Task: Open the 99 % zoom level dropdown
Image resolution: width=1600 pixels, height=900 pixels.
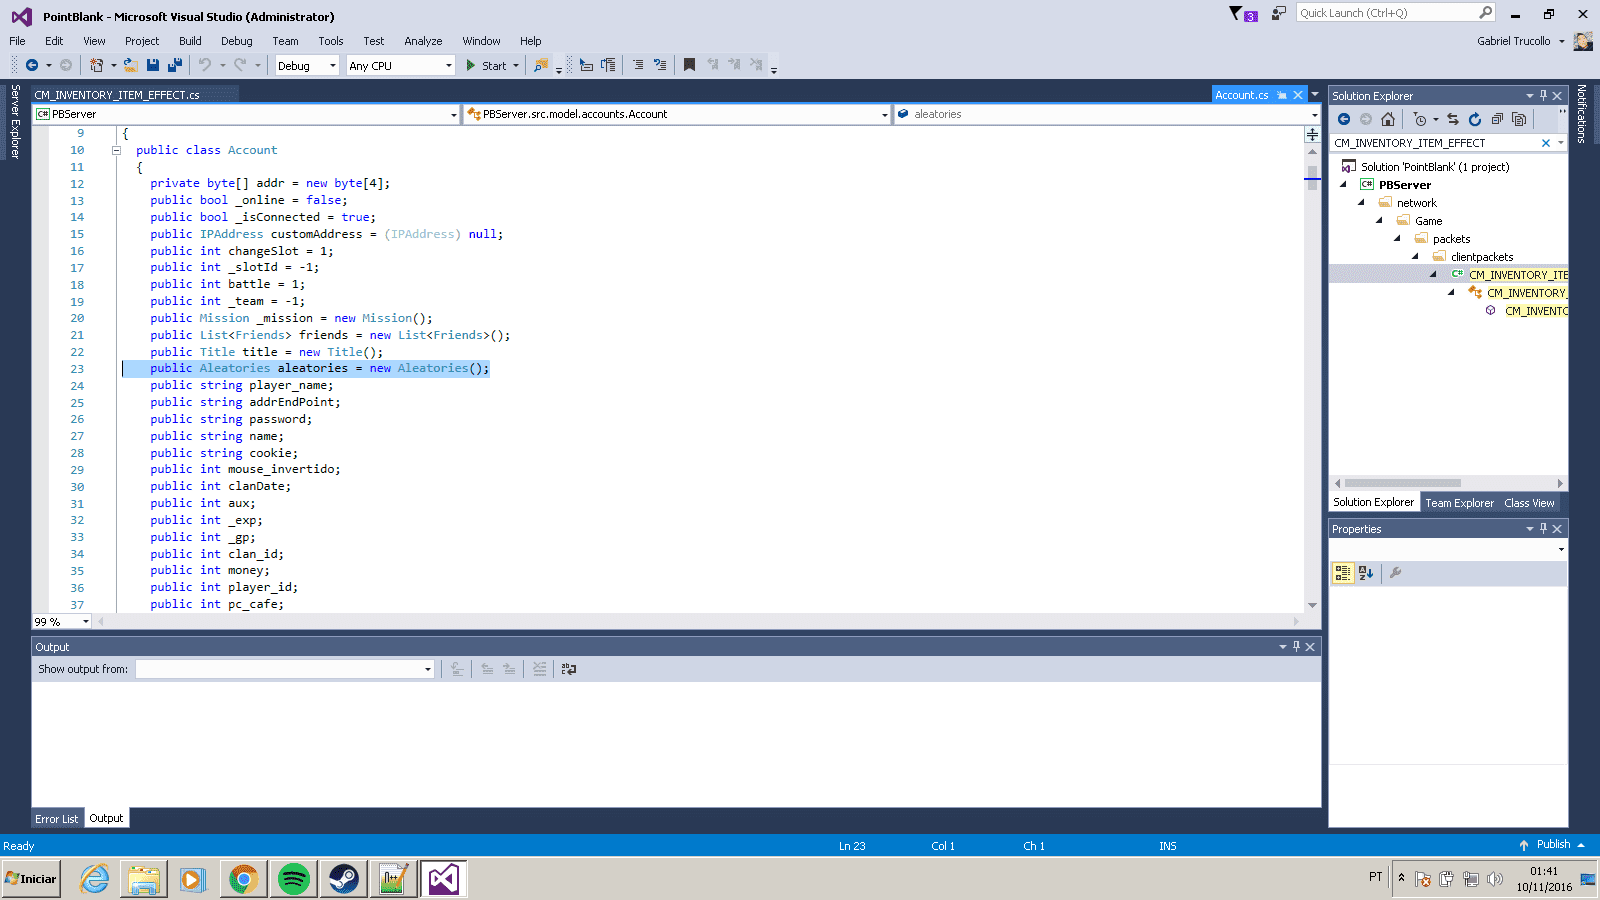Action: click(x=85, y=621)
